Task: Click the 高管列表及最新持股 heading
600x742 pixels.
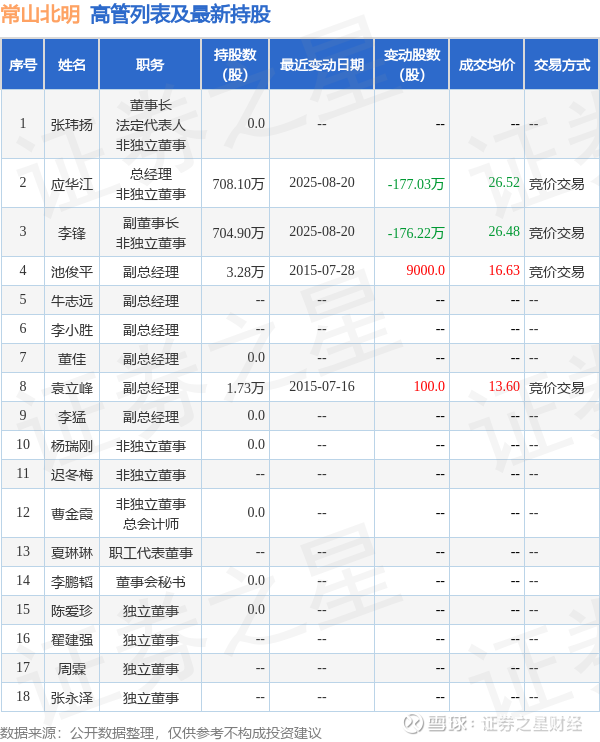Action: [180, 14]
